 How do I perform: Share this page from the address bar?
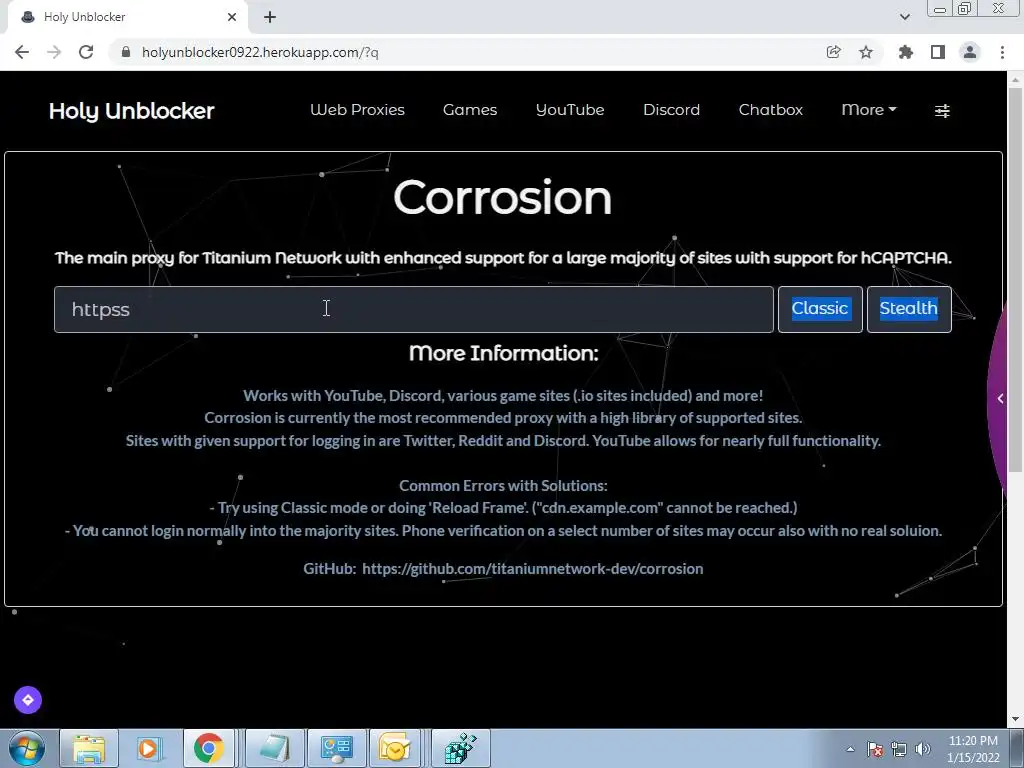pos(833,52)
